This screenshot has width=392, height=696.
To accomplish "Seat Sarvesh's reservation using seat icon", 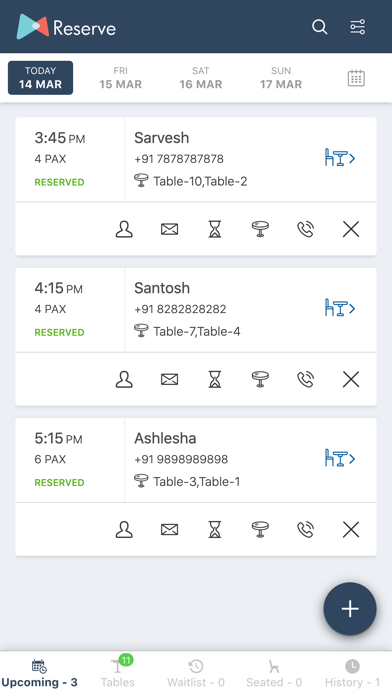I will [340, 158].
